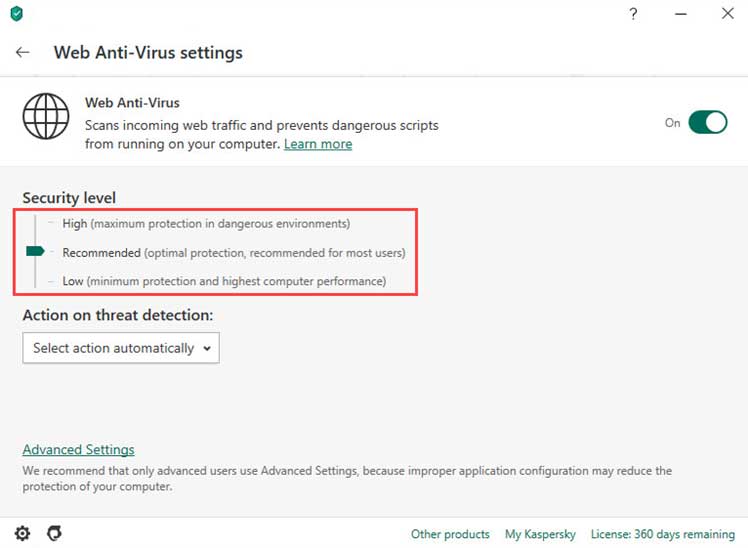Image resolution: width=748 pixels, height=548 pixels.
Task: Click License: 360 days remaining
Action: click(663, 534)
